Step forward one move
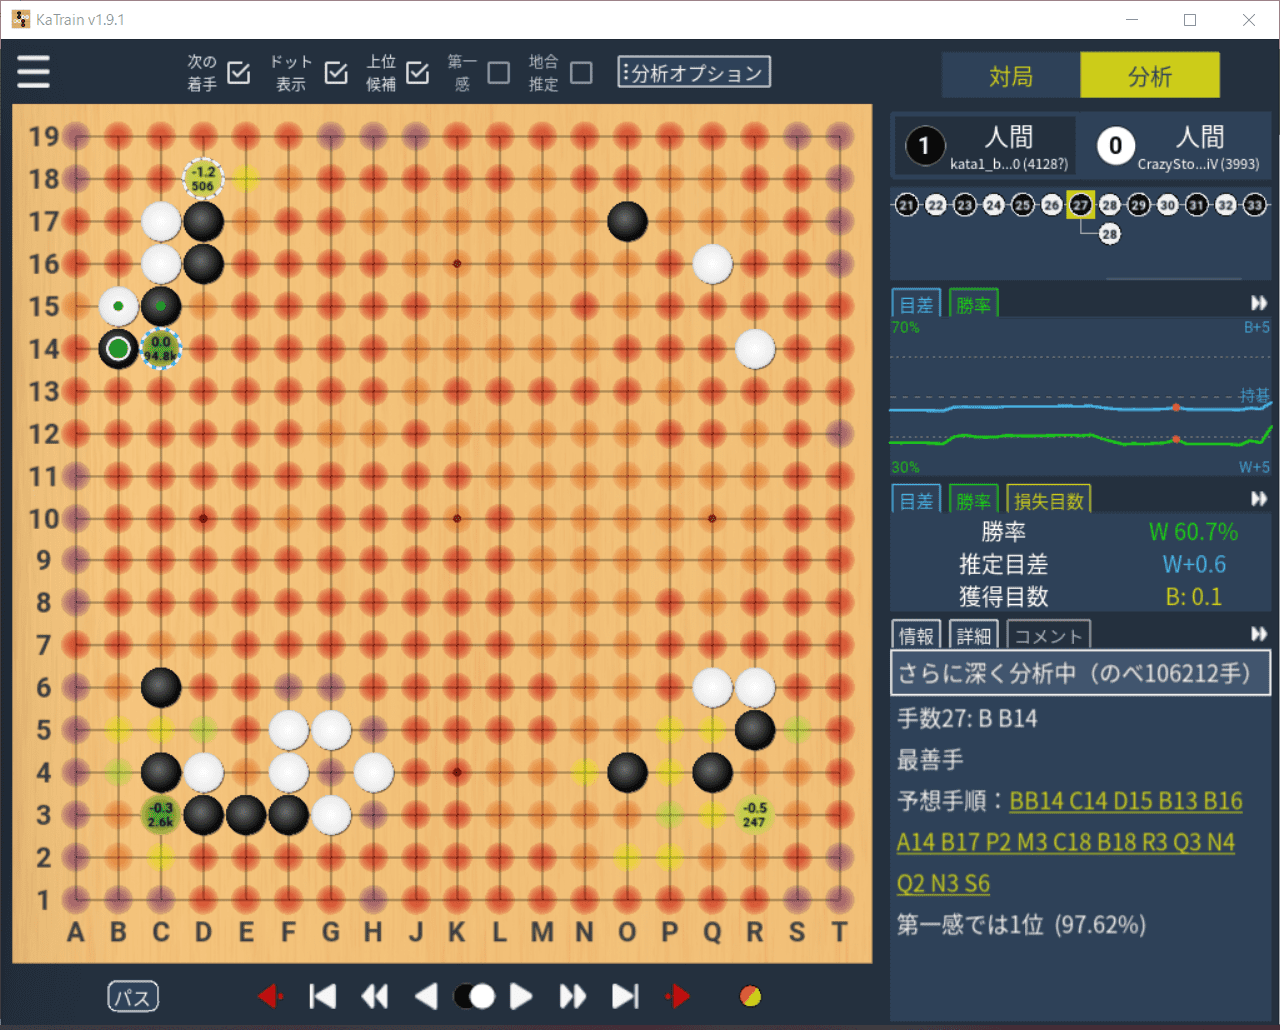The height and width of the screenshot is (1030, 1280). pos(521,996)
